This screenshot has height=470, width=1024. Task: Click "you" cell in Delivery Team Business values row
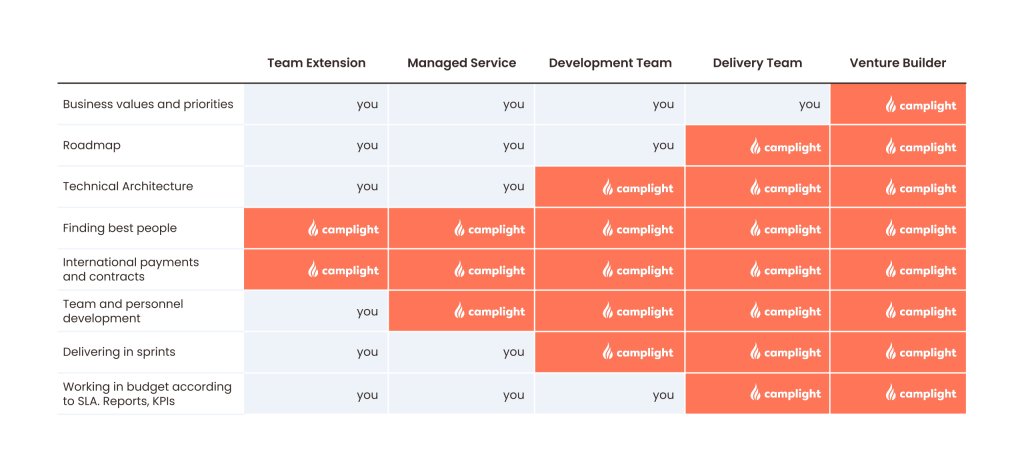pos(809,104)
